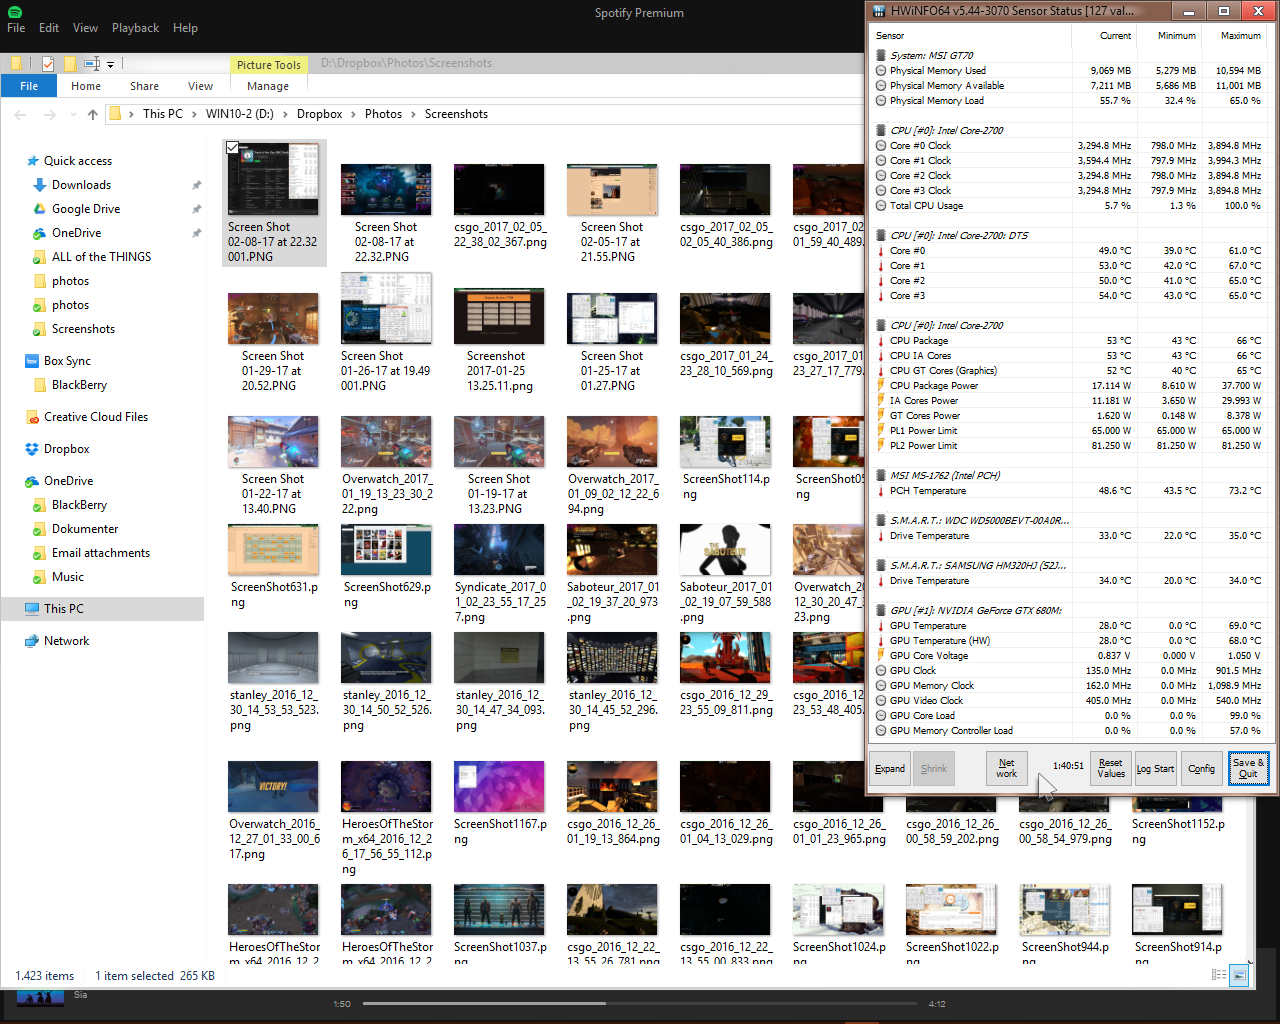Switch to large thumbnails view icon in status bar
Screen dimensions: 1280x1024
point(1240,975)
